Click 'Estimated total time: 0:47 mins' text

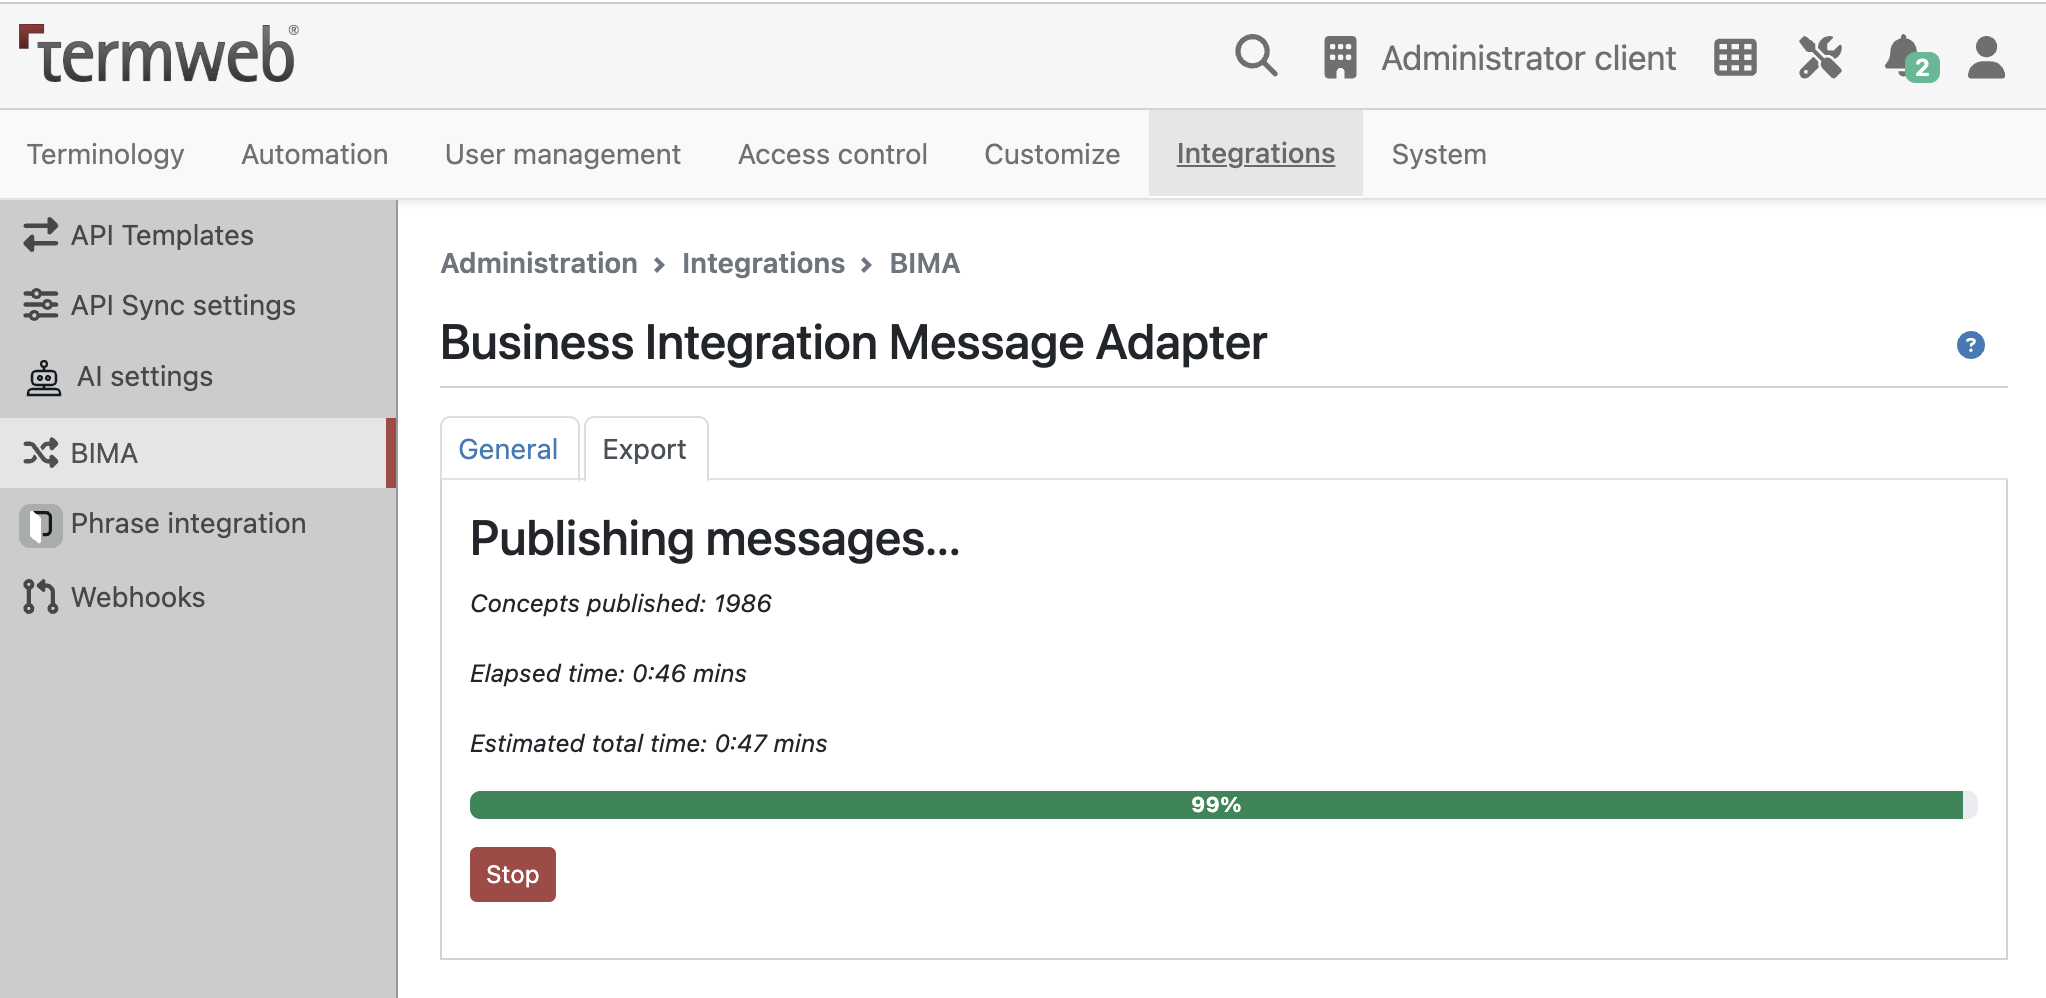649,743
